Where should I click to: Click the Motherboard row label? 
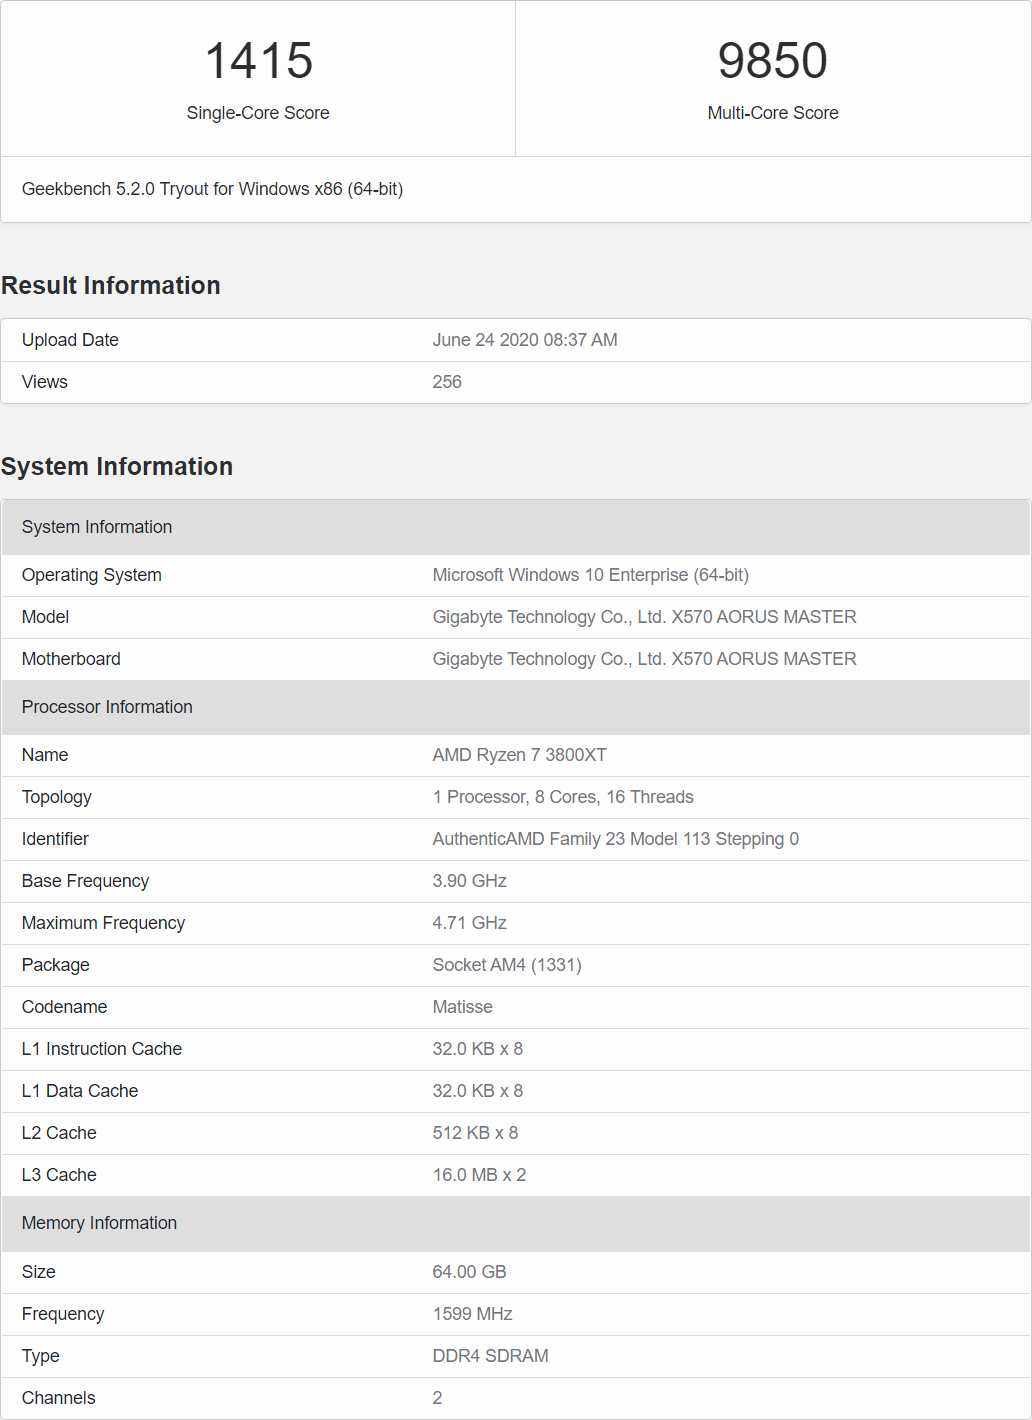(x=71, y=659)
